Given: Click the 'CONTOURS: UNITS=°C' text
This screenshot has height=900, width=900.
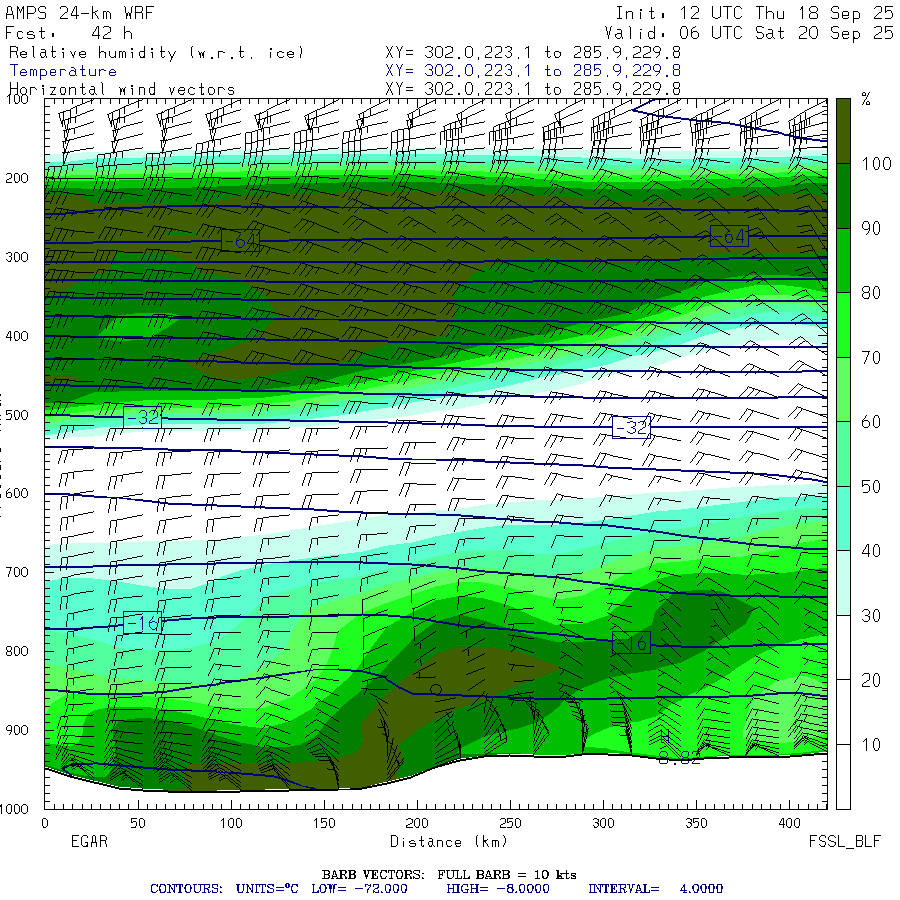Looking at the screenshot, I should click(x=224, y=889).
